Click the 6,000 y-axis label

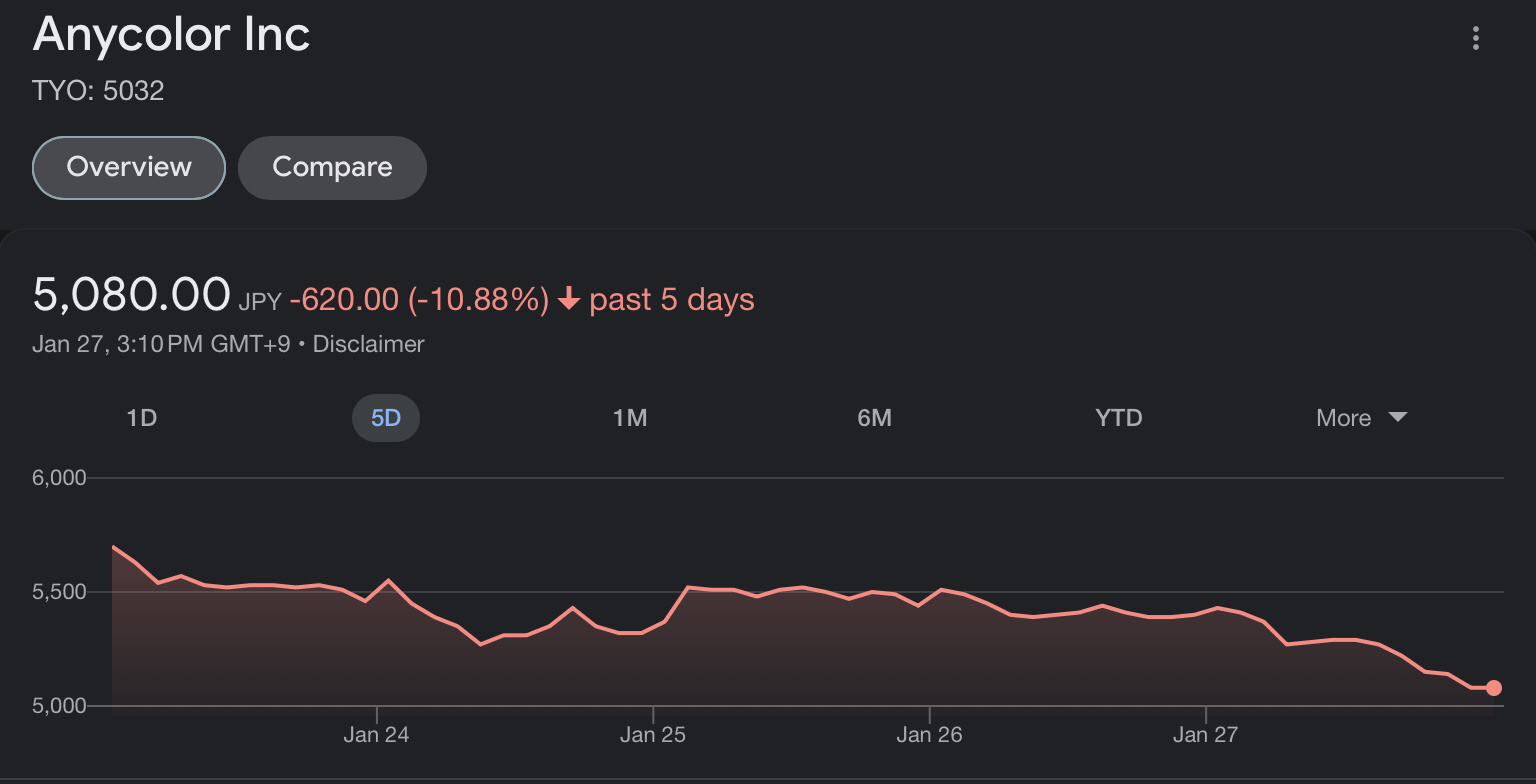click(x=60, y=478)
